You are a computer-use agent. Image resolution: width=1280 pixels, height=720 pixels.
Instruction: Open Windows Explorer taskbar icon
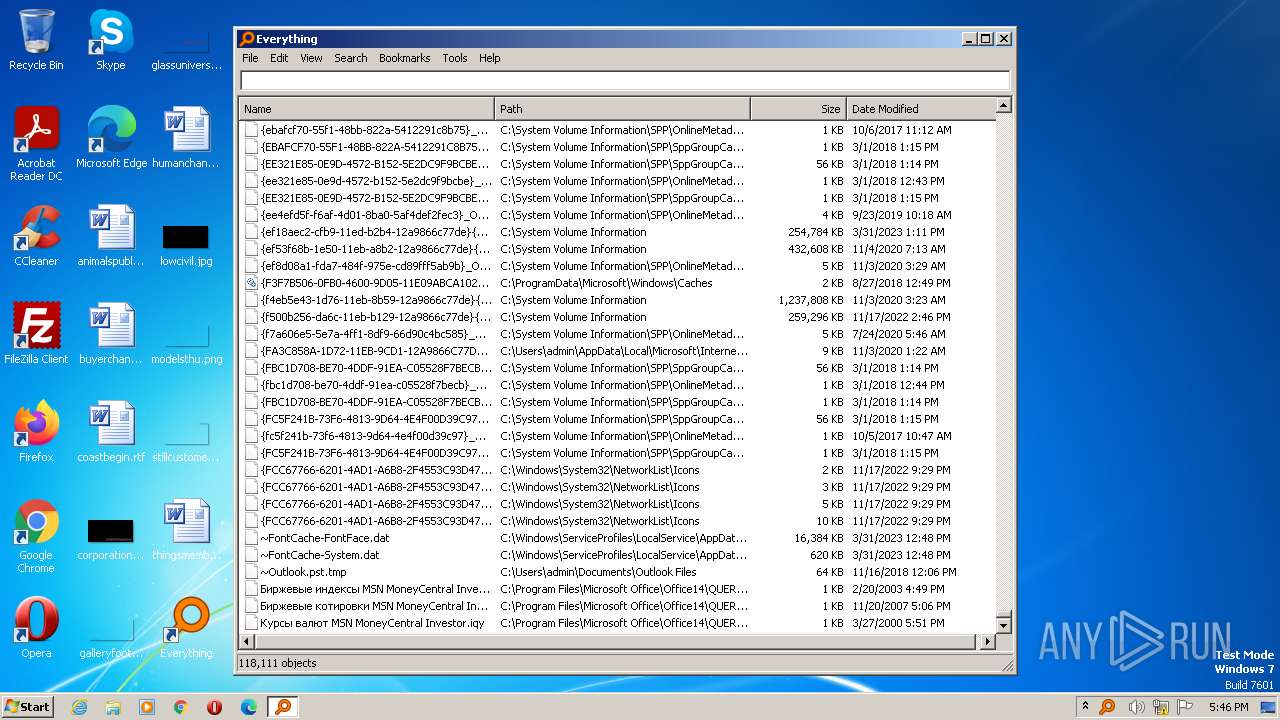tap(113, 707)
